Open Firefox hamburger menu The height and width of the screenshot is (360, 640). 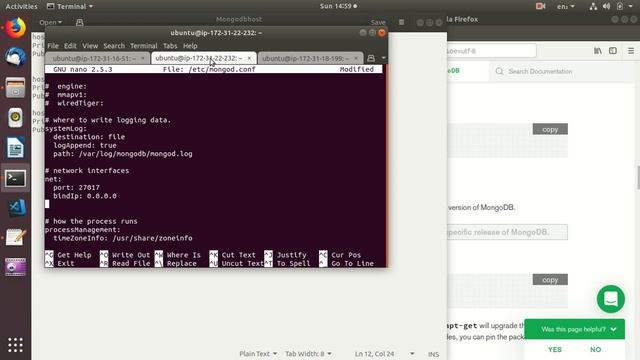point(631,51)
